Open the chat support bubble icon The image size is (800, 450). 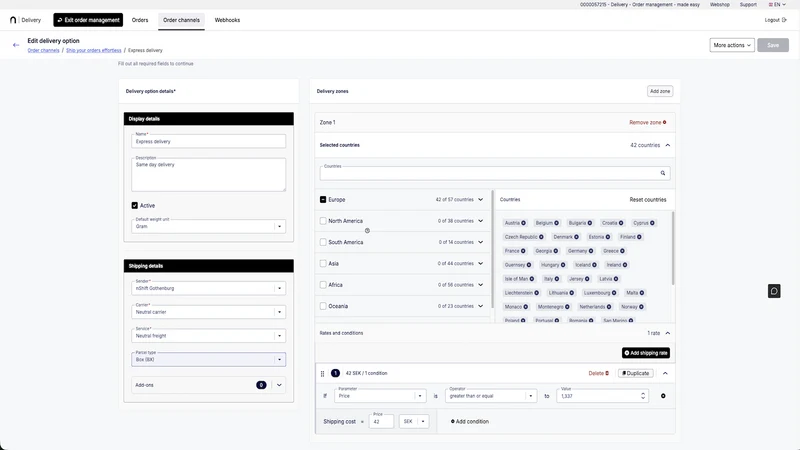tap(774, 291)
